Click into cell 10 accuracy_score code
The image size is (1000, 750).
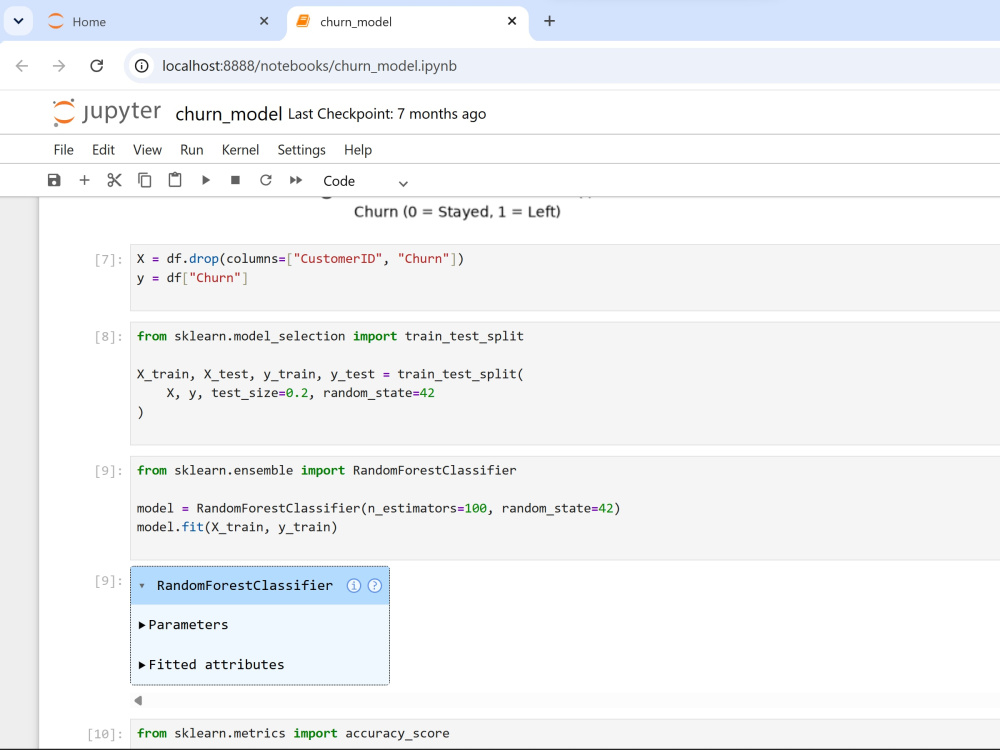tap(564, 733)
